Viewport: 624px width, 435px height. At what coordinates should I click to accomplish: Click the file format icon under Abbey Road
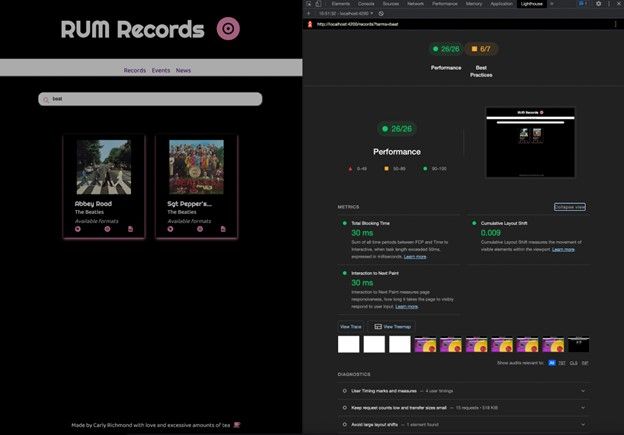coord(131,229)
